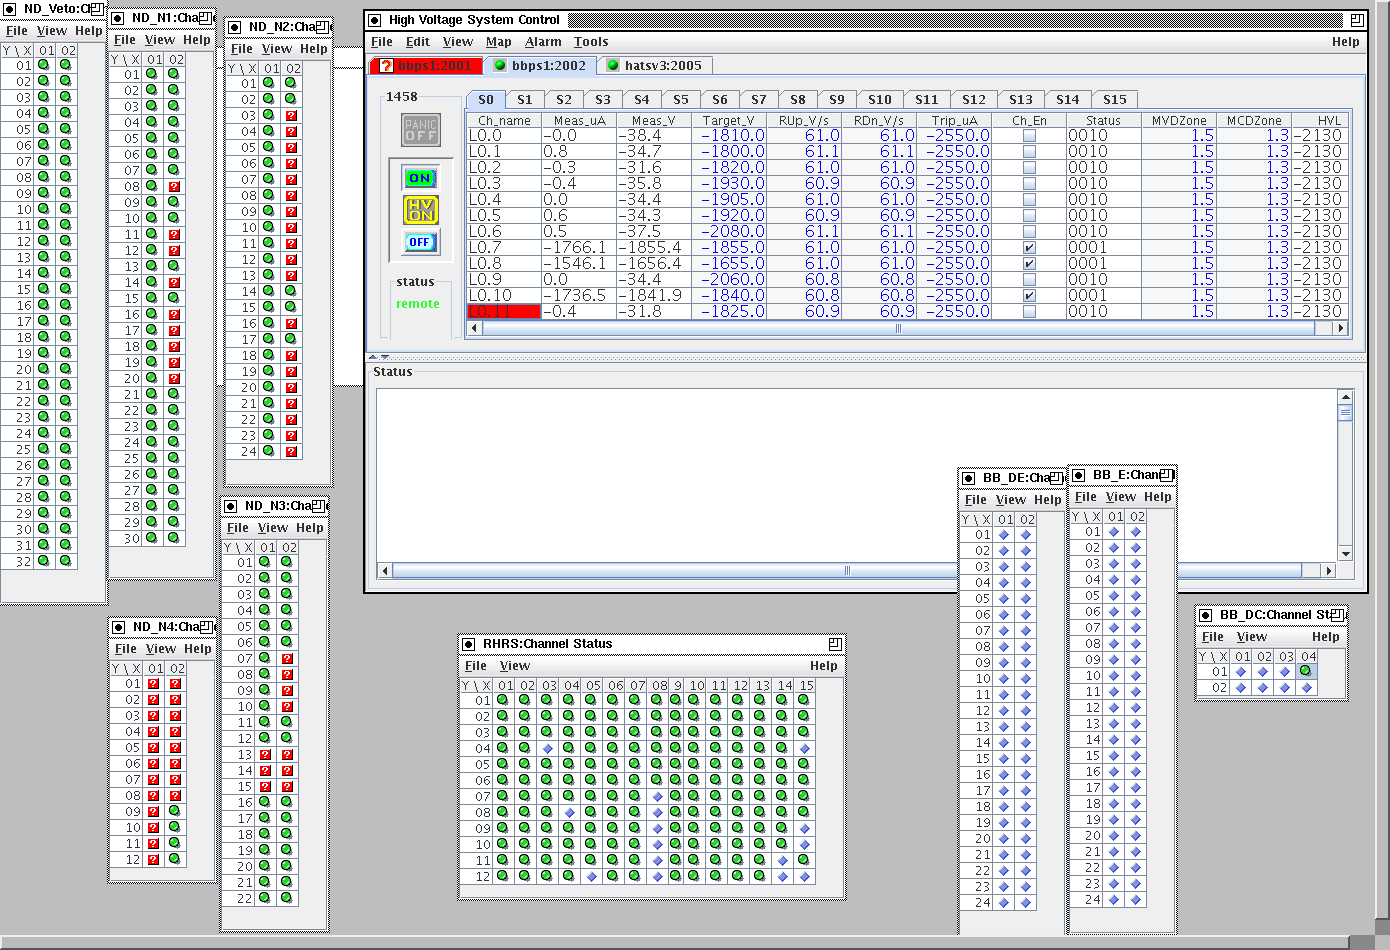Click Target_V value -2080.0 for L0.6

(729, 232)
